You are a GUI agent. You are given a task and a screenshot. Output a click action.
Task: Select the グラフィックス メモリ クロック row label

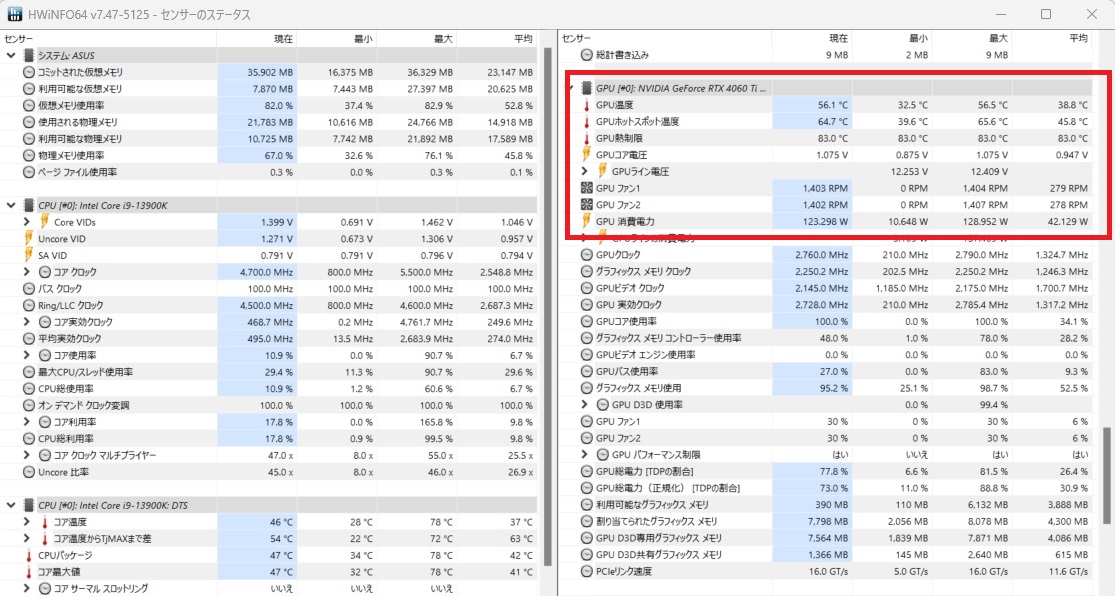pyautogui.click(x=644, y=272)
